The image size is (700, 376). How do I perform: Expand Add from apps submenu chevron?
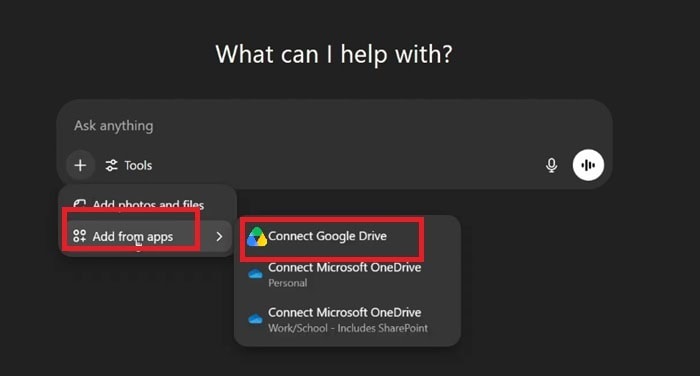coord(219,236)
